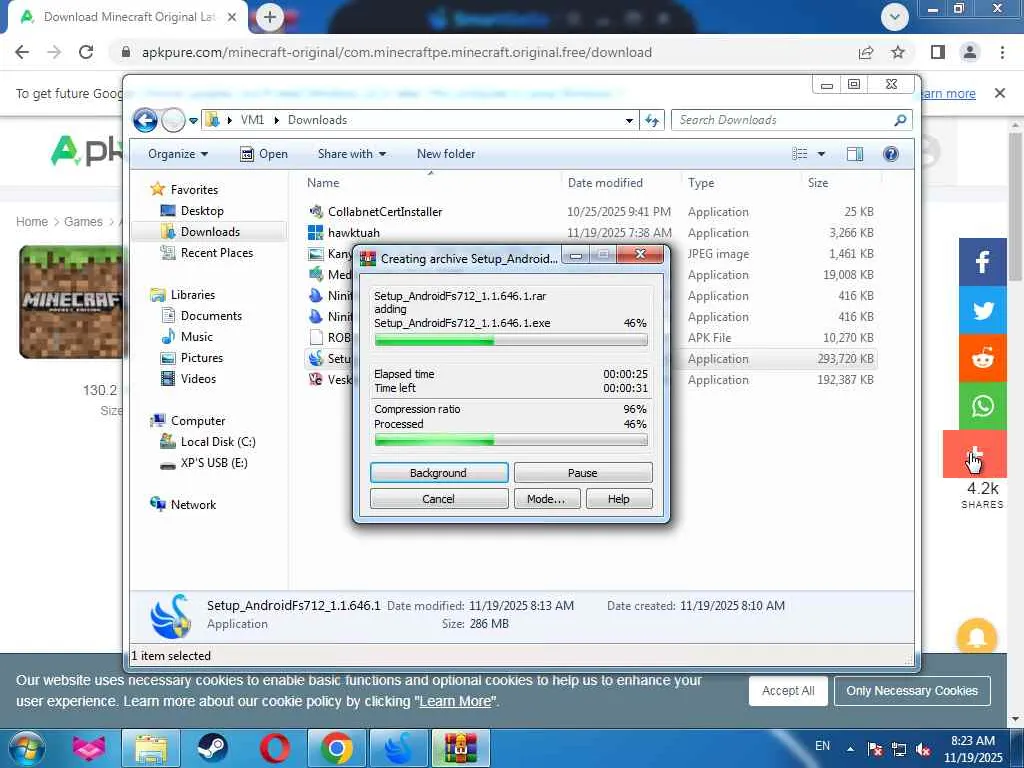This screenshot has width=1024, height=768.
Task: Click the Chrome back button
Action: (22, 52)
